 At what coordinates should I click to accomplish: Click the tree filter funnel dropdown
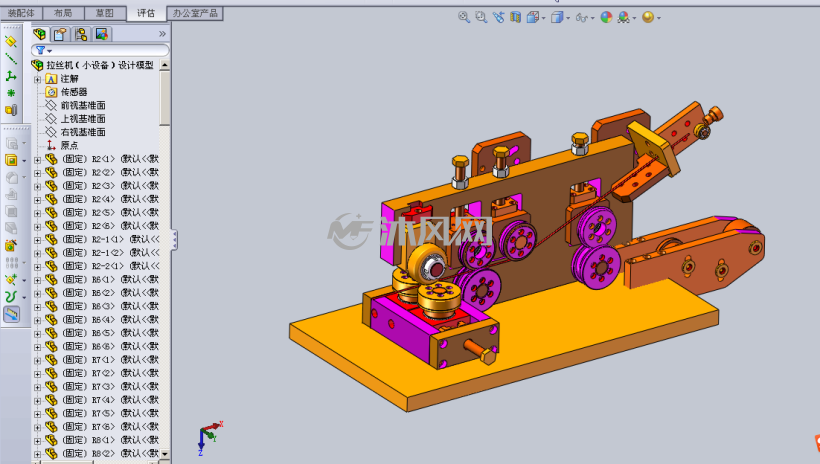click(x=44, y=50)
